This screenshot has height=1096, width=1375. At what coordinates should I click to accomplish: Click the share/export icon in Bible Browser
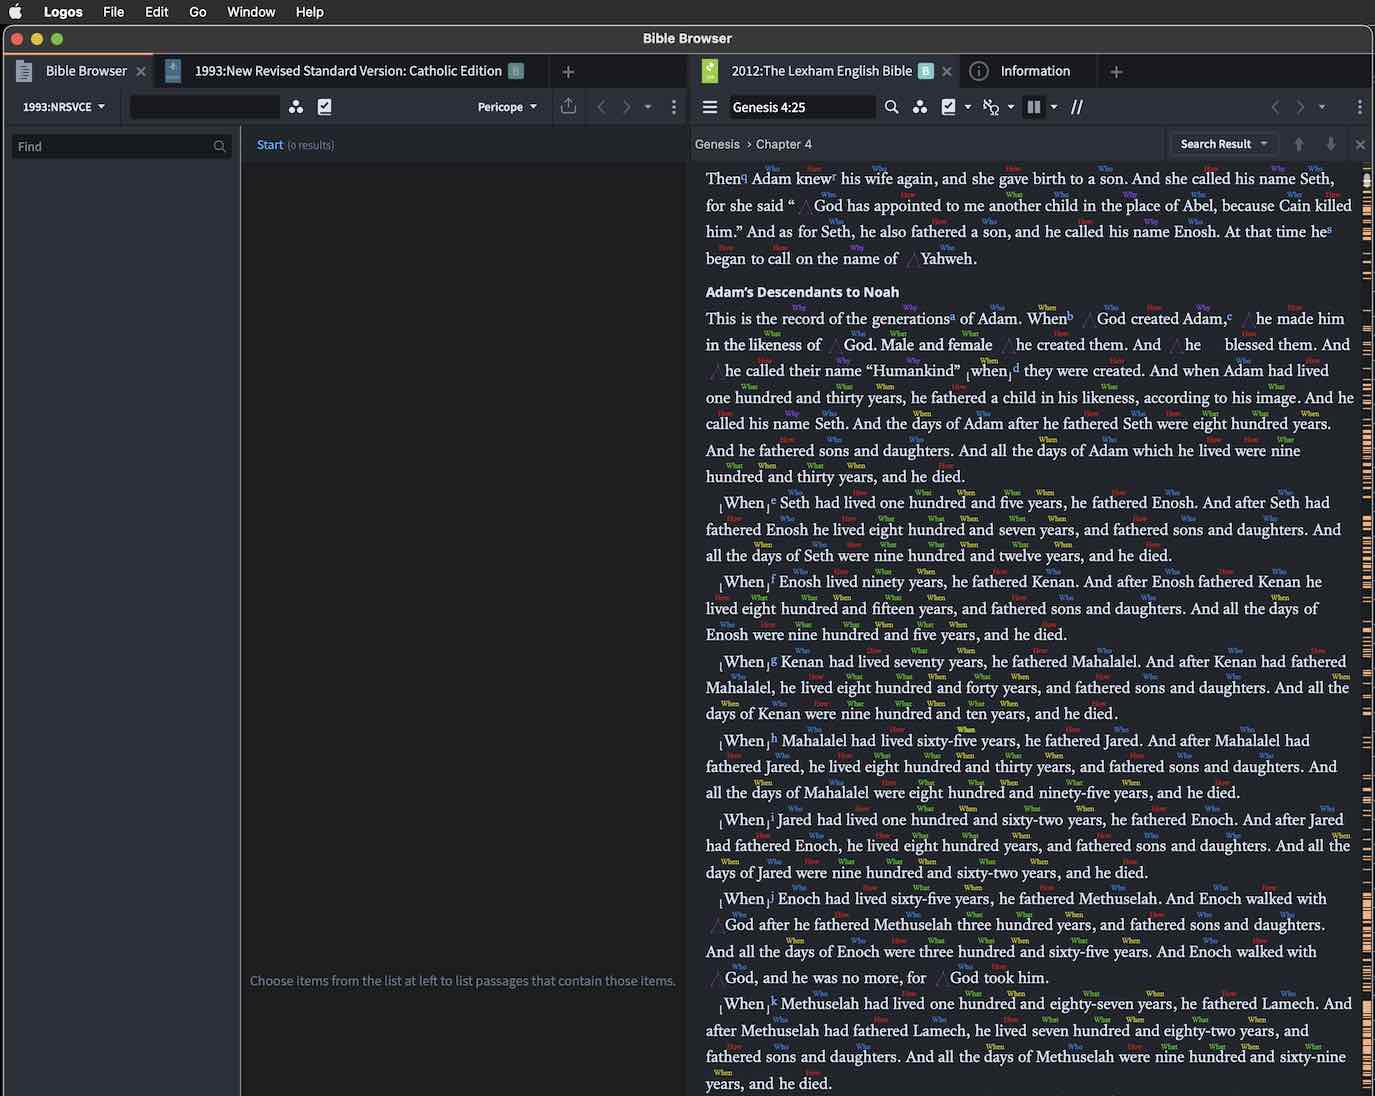click(568, 106)
